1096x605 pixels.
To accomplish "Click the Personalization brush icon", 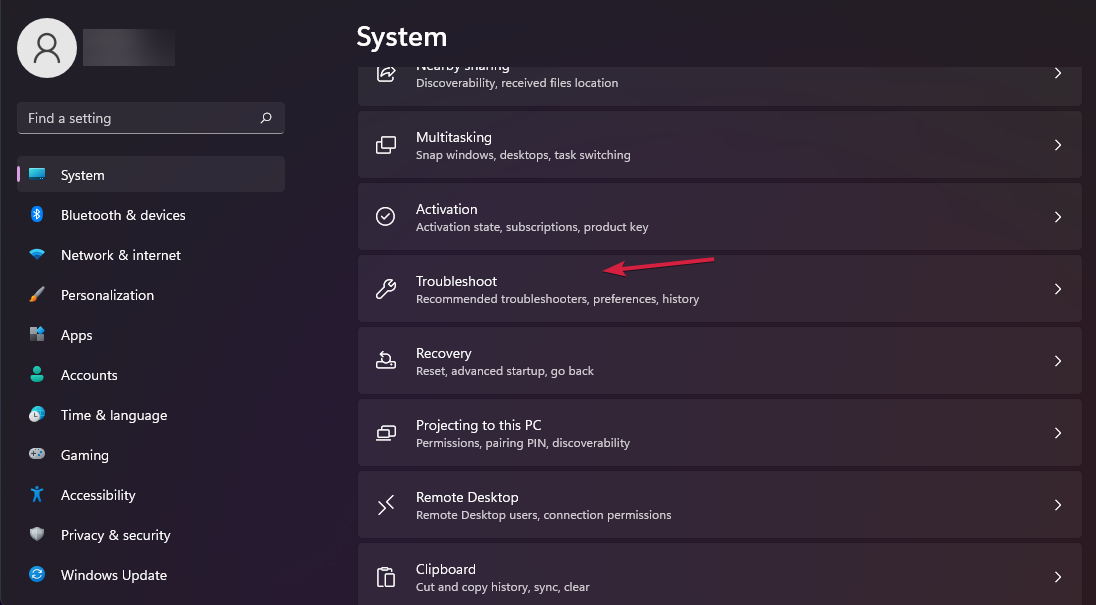I will (37, 295).
